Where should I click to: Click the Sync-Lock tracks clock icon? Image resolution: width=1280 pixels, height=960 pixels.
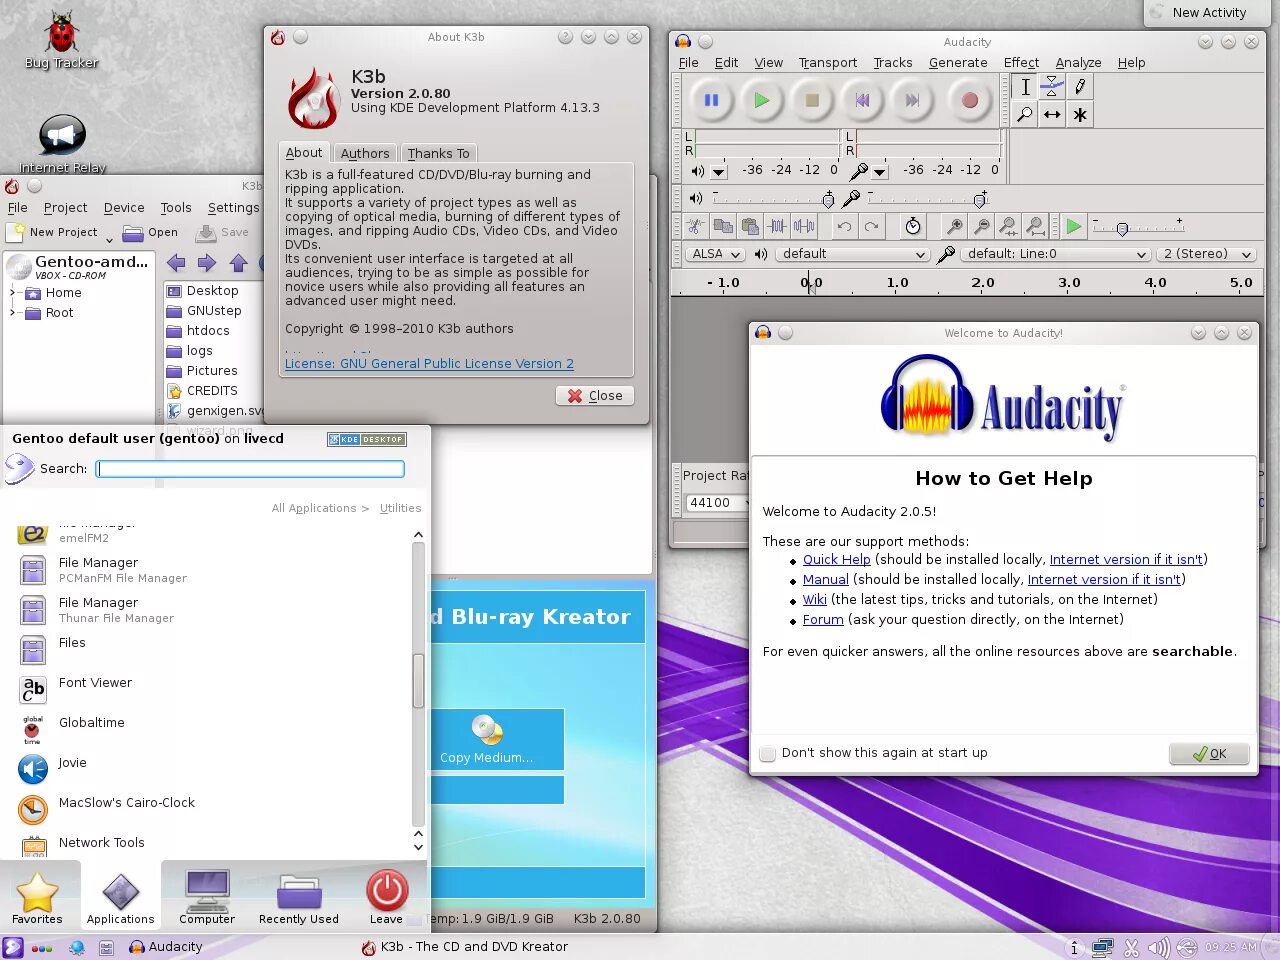913,227
